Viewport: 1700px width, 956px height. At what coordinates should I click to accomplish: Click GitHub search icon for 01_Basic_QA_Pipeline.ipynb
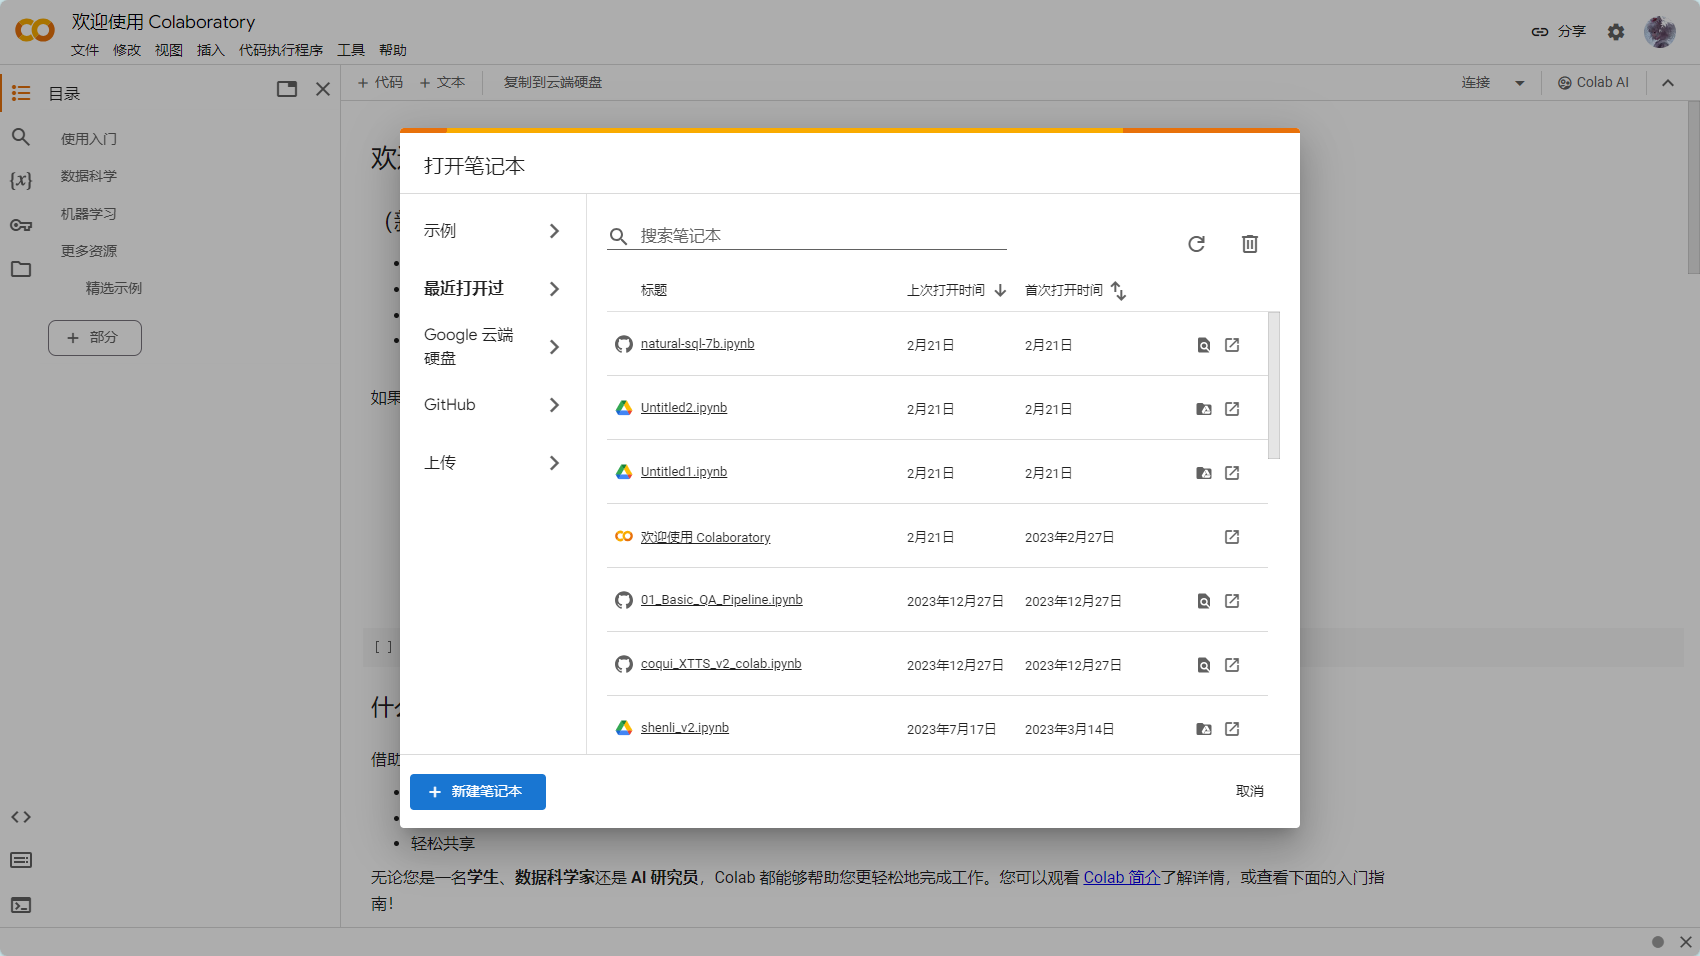1204,601
